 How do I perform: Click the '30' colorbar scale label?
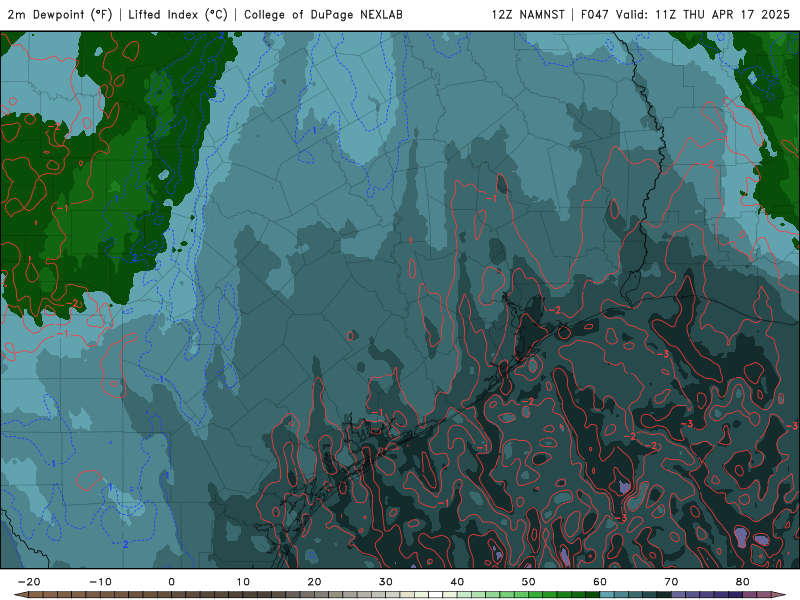coord(386,582)
